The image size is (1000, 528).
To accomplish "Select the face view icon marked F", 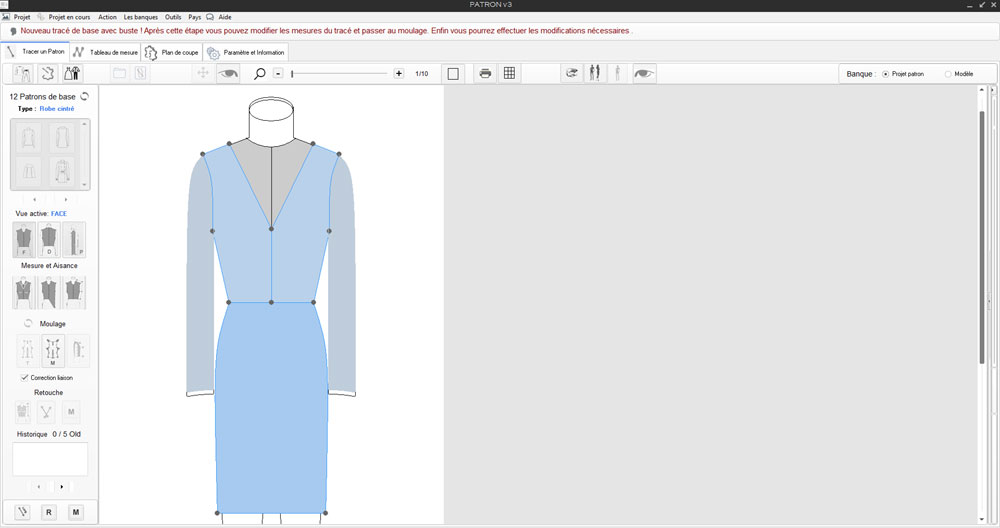I will 23,240.
